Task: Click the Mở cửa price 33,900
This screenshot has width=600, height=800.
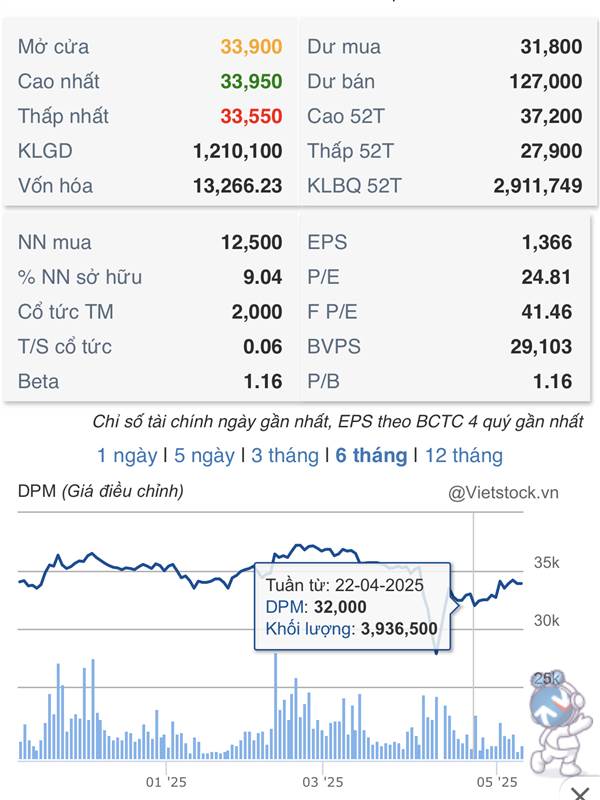Action: pos(251,47)
